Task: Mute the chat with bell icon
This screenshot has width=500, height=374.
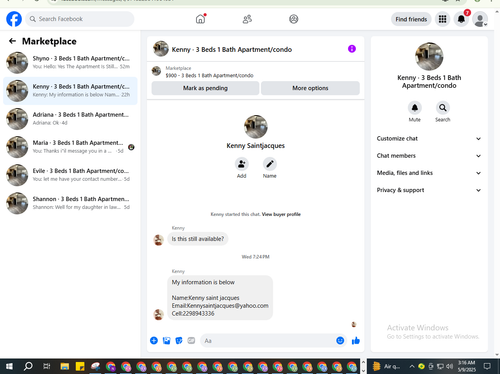Action: coord(415,108)
